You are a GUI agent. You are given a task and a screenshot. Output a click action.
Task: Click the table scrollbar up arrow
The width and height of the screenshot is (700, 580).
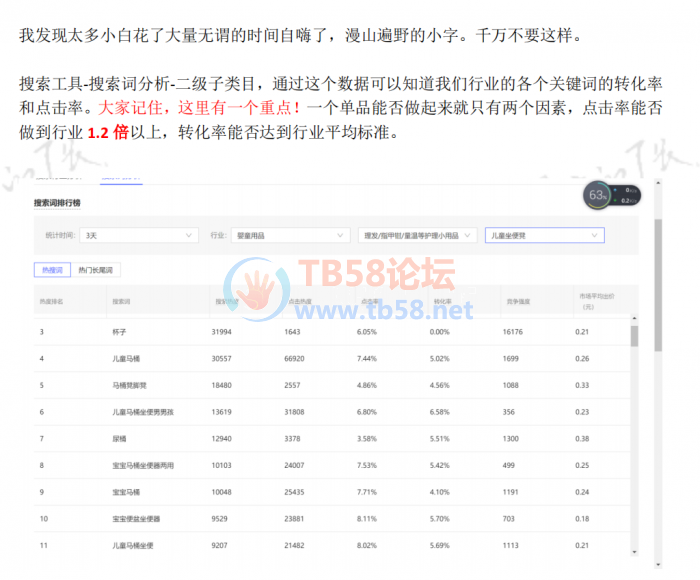point(634,318)
